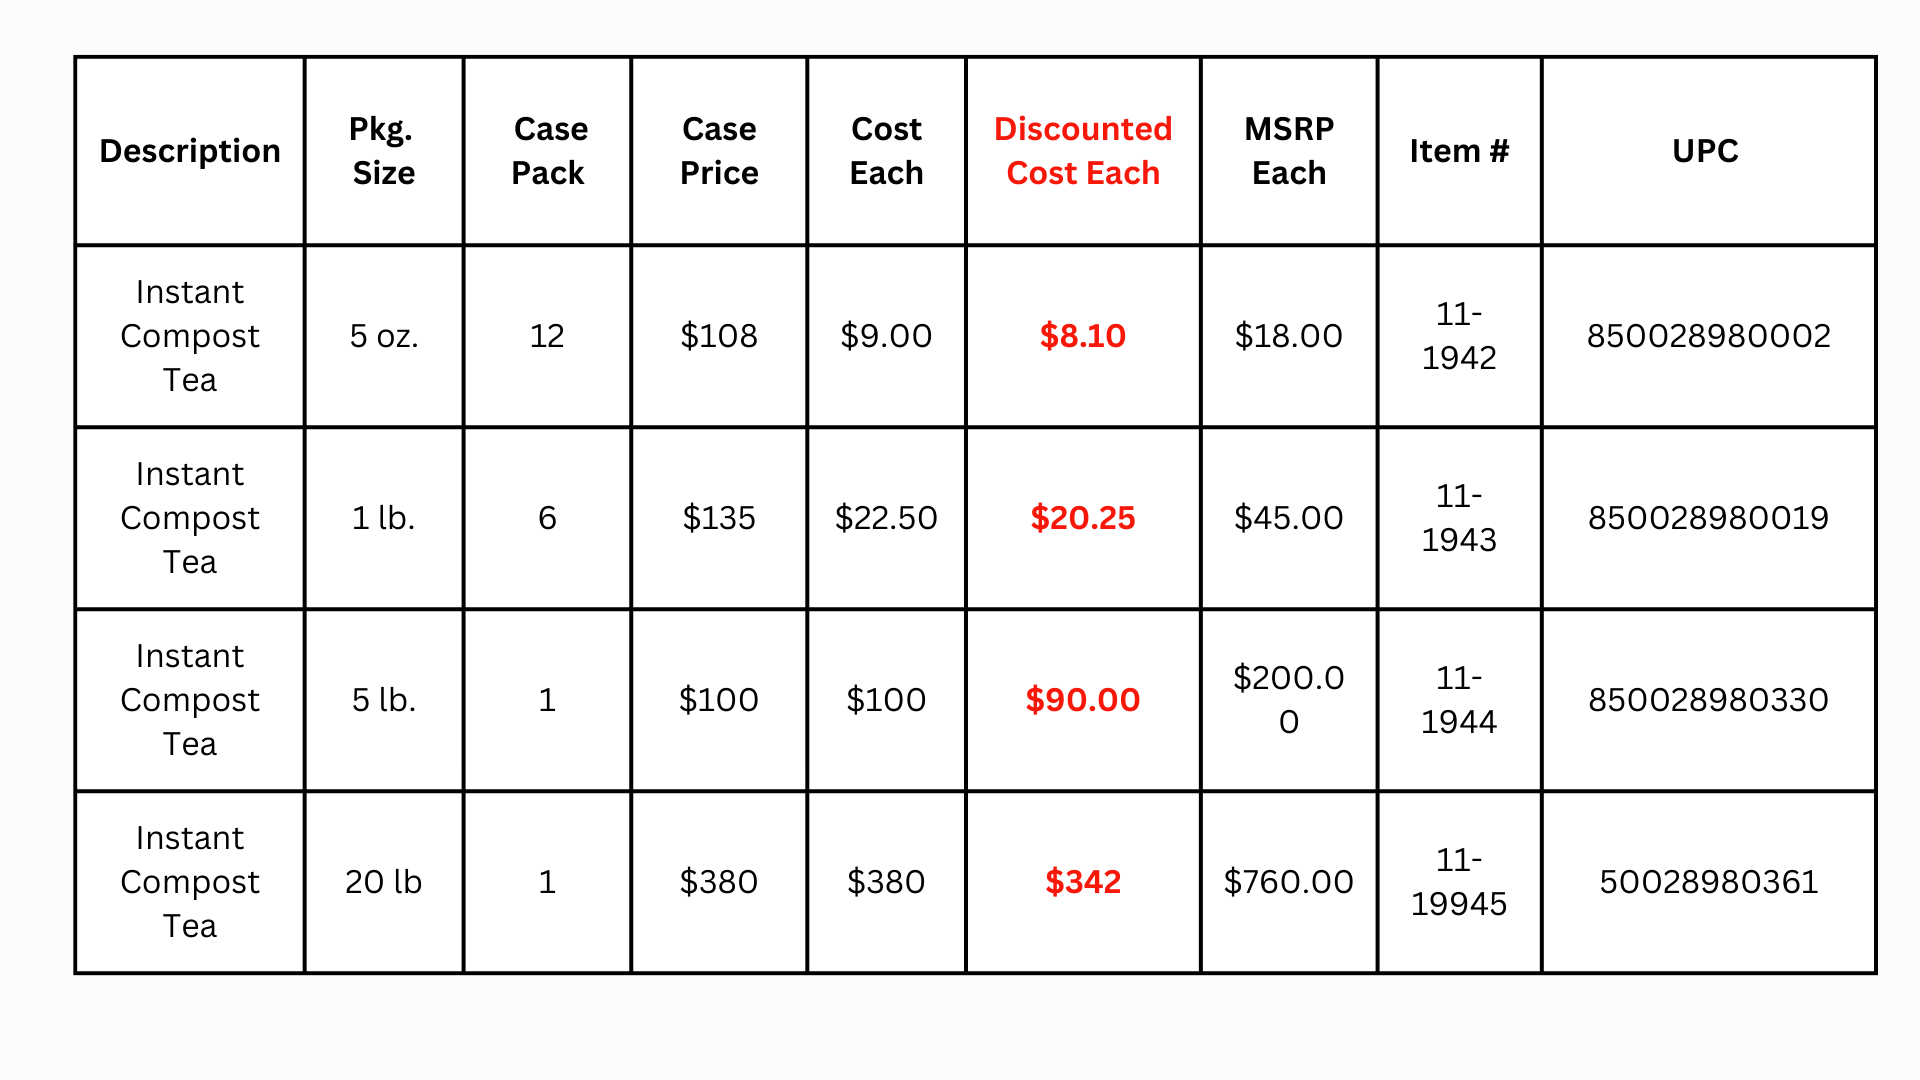Click the $20.25 discounted price
Screen dimensions: 1920x1080
coord(1083,518)
